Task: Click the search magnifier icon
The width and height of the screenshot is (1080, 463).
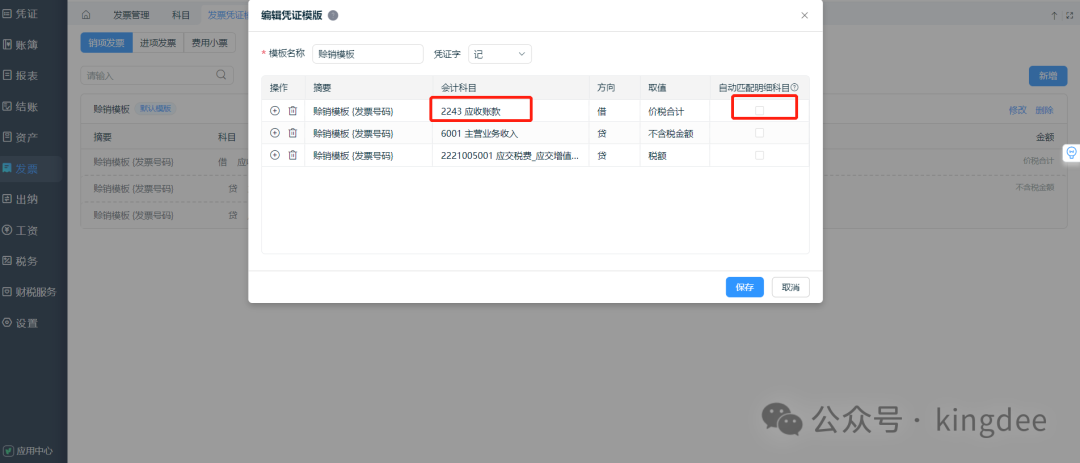Action: (222, 75)
